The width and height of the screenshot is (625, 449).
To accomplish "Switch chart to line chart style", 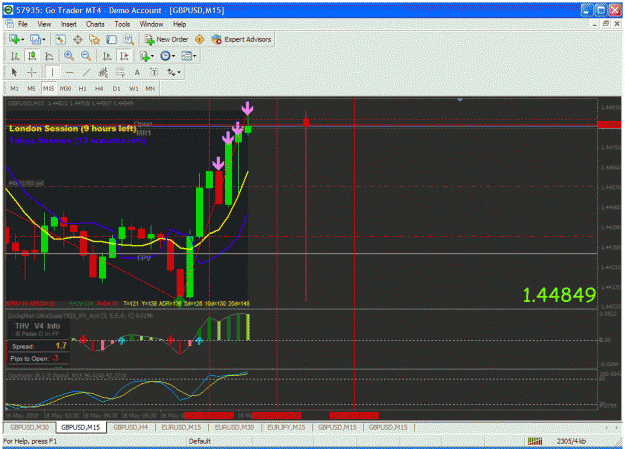I will pos(49,56).
